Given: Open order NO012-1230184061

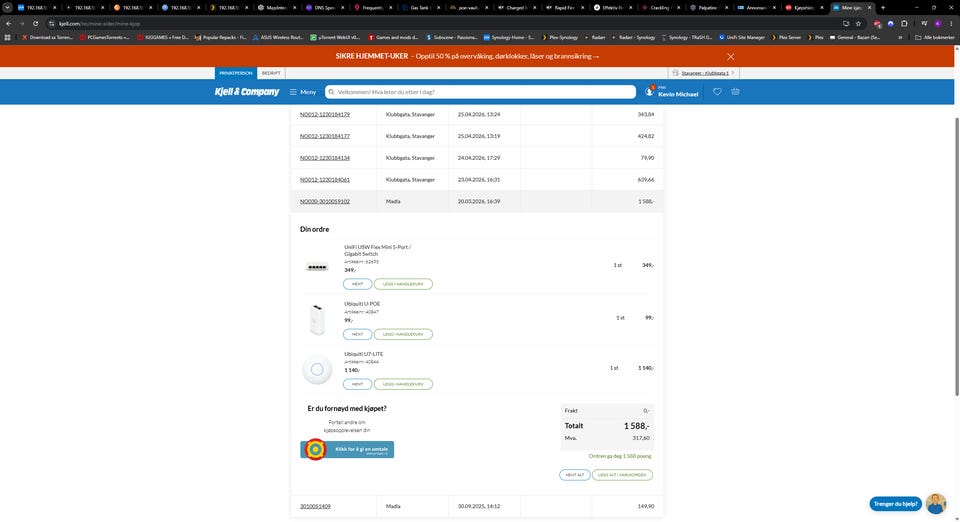Looking at the screenshot, I should coord(324,180).
